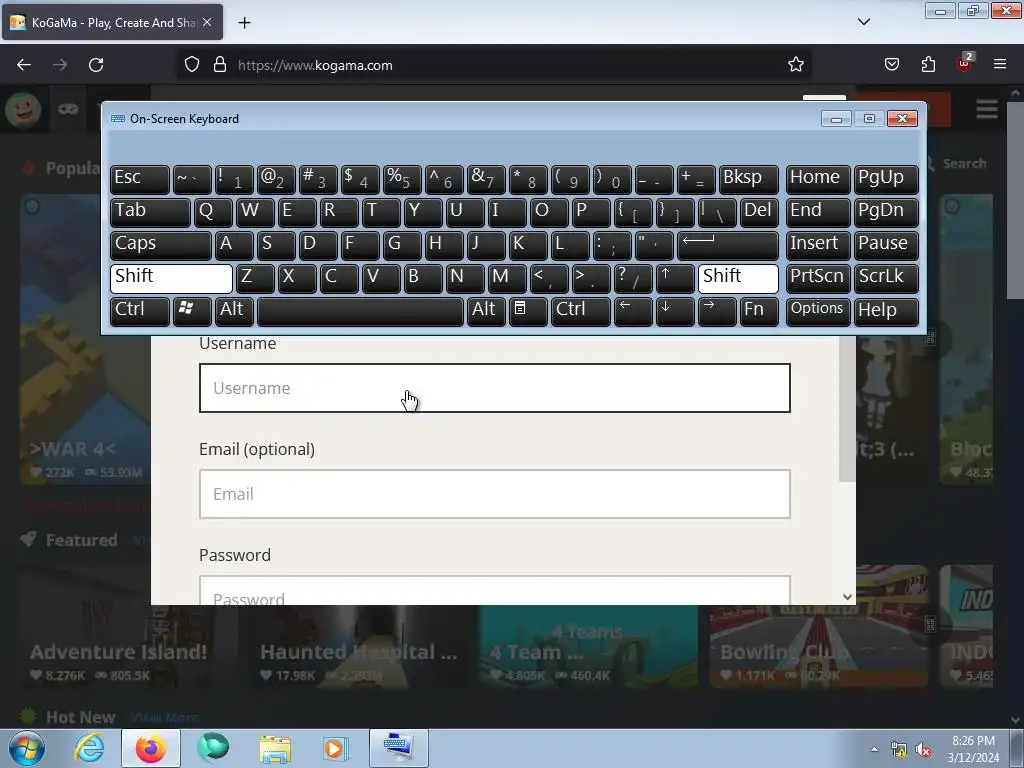Tap the Home key
The image size is (1024, 768).
click(818, 179)
